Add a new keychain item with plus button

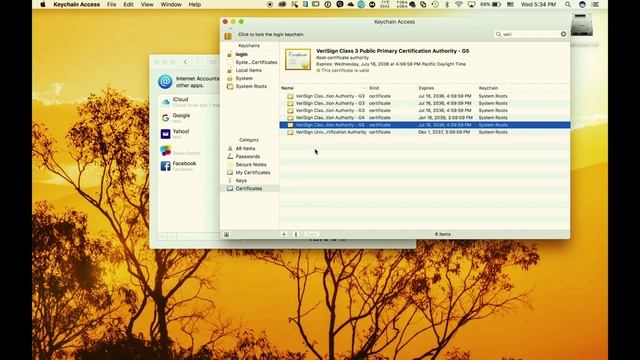284,234
